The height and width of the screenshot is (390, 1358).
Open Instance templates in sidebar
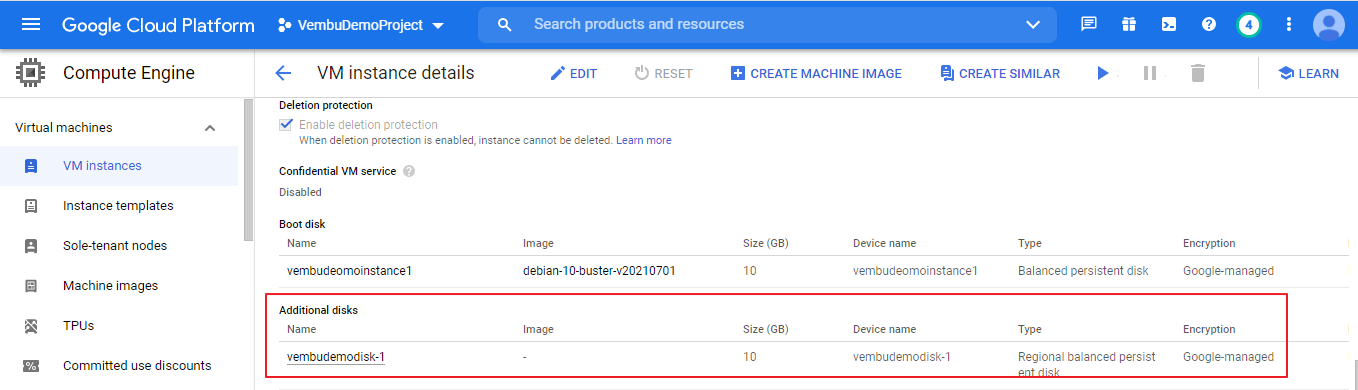point(119,206)
